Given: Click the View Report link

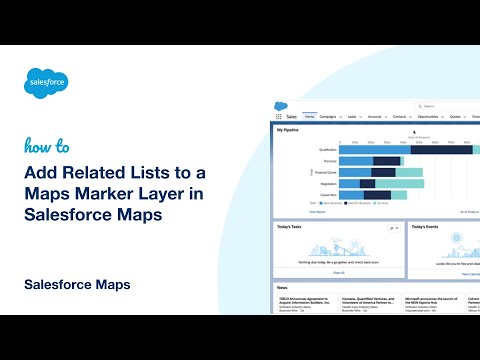Looking at the screenshot, I should [x=317, y=212].
